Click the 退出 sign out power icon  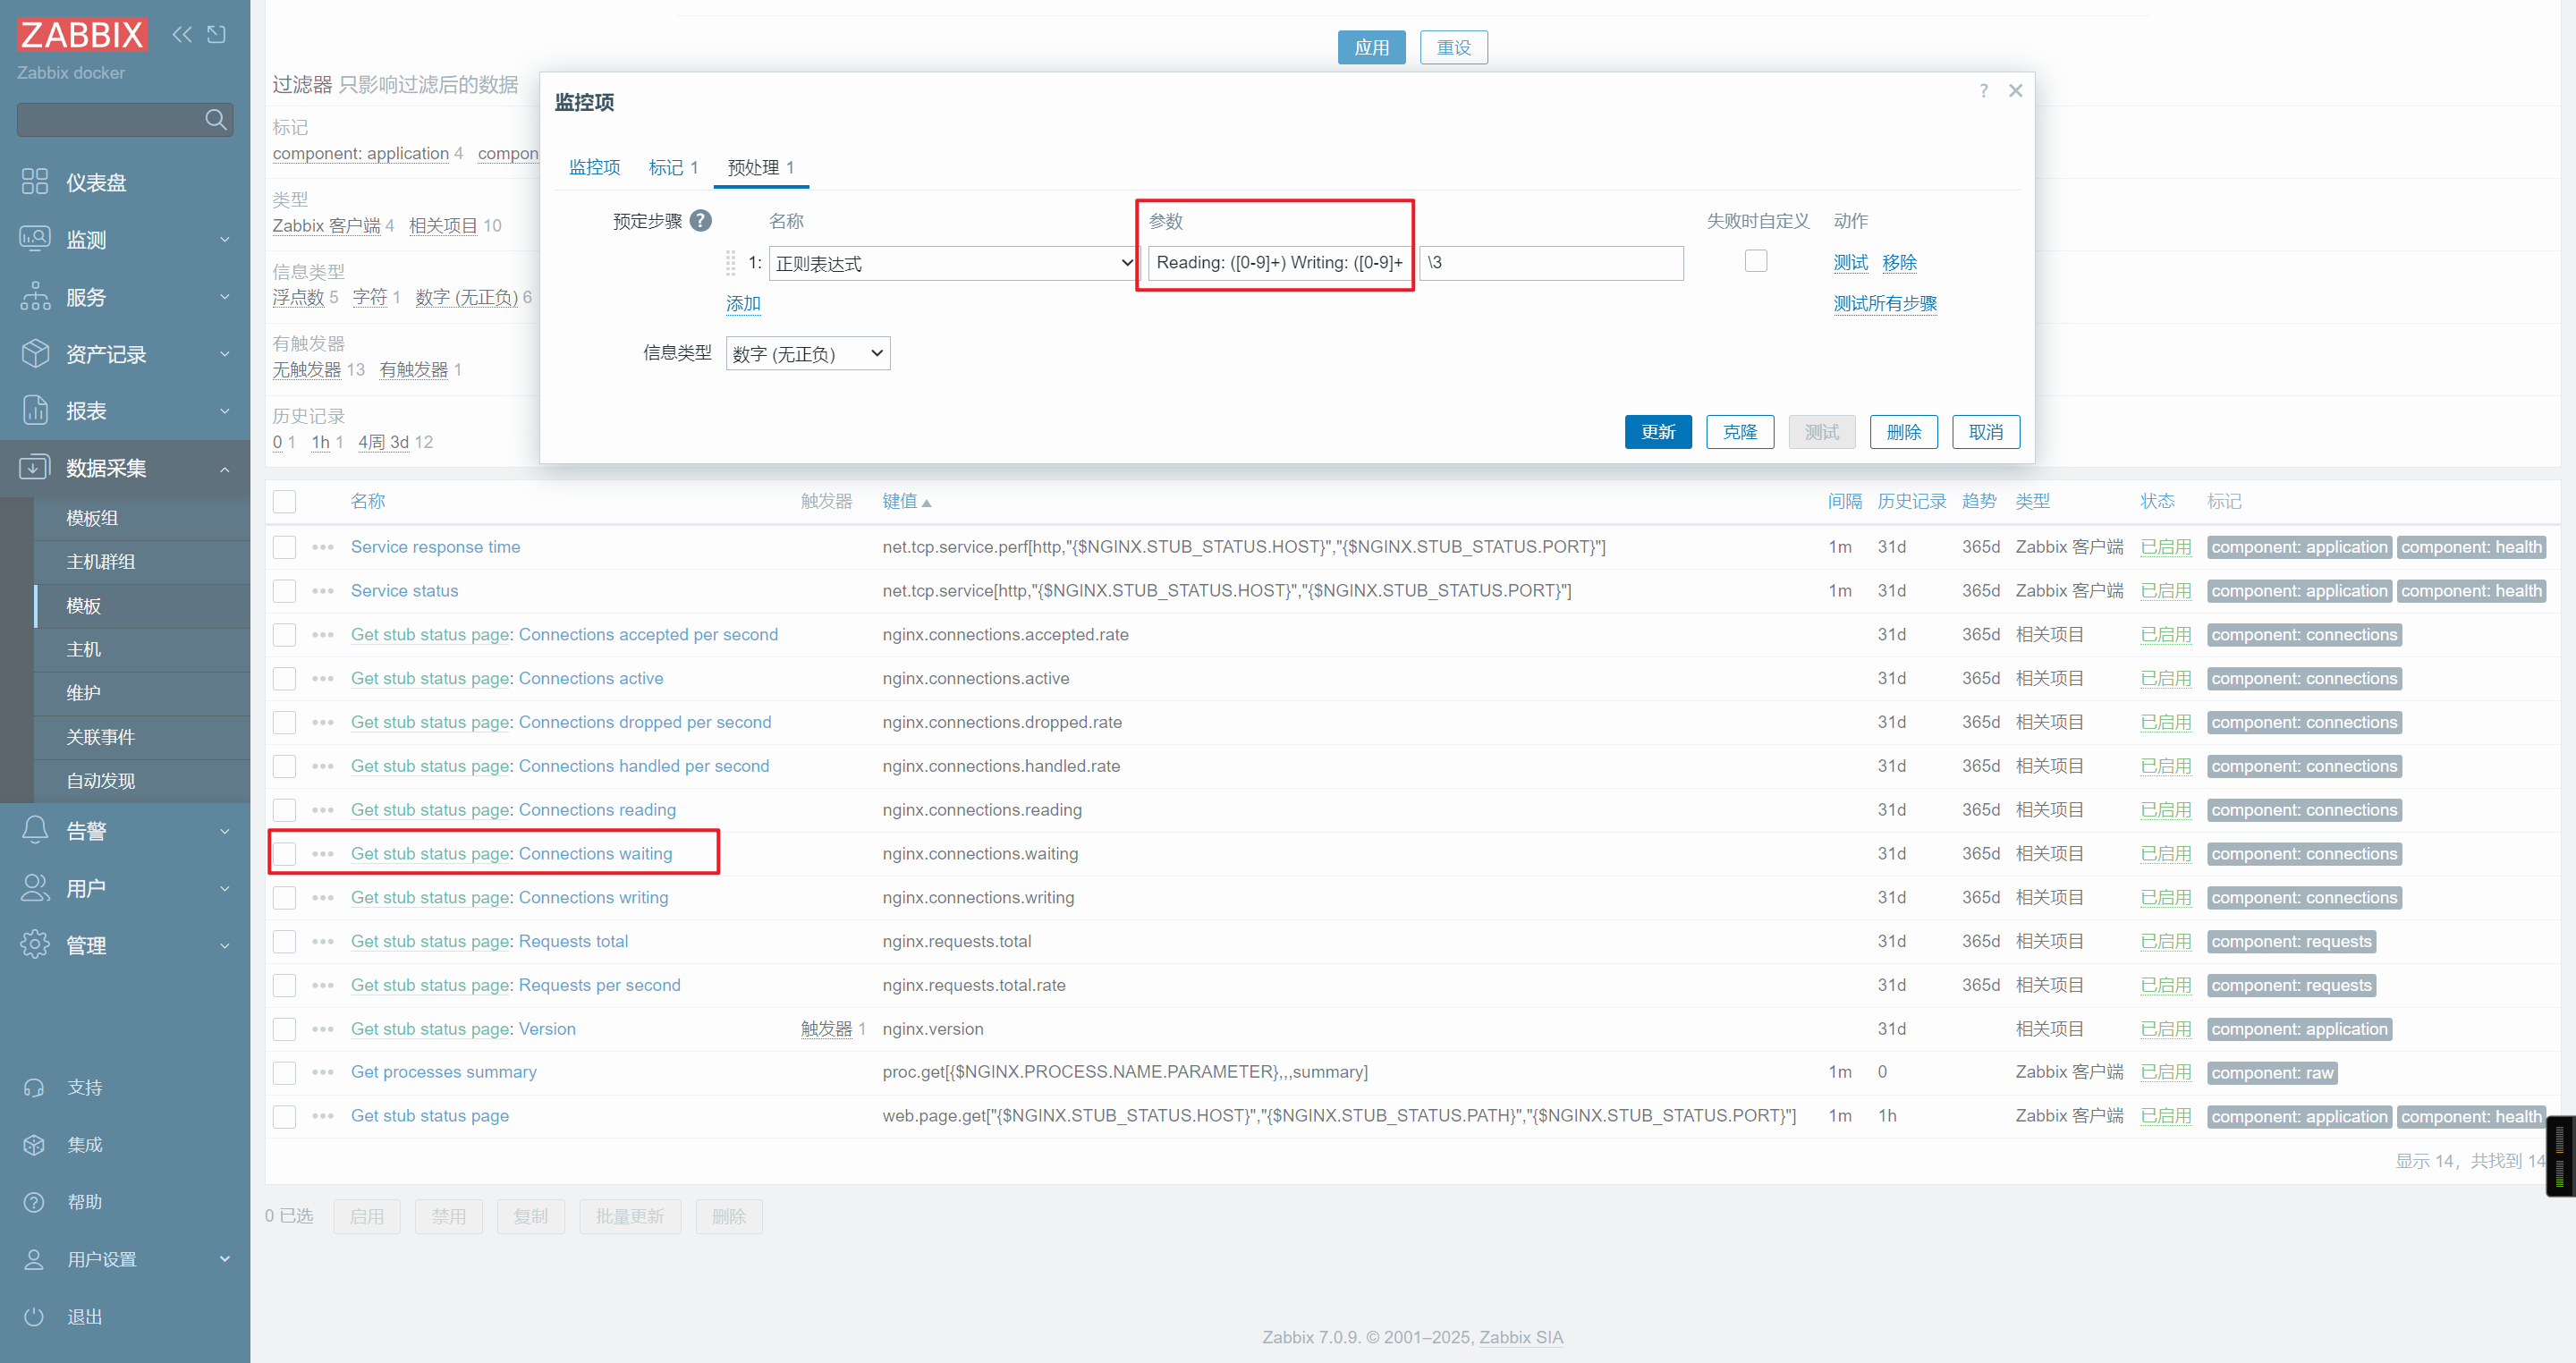pyautogui.click(x=34, y=1317)
